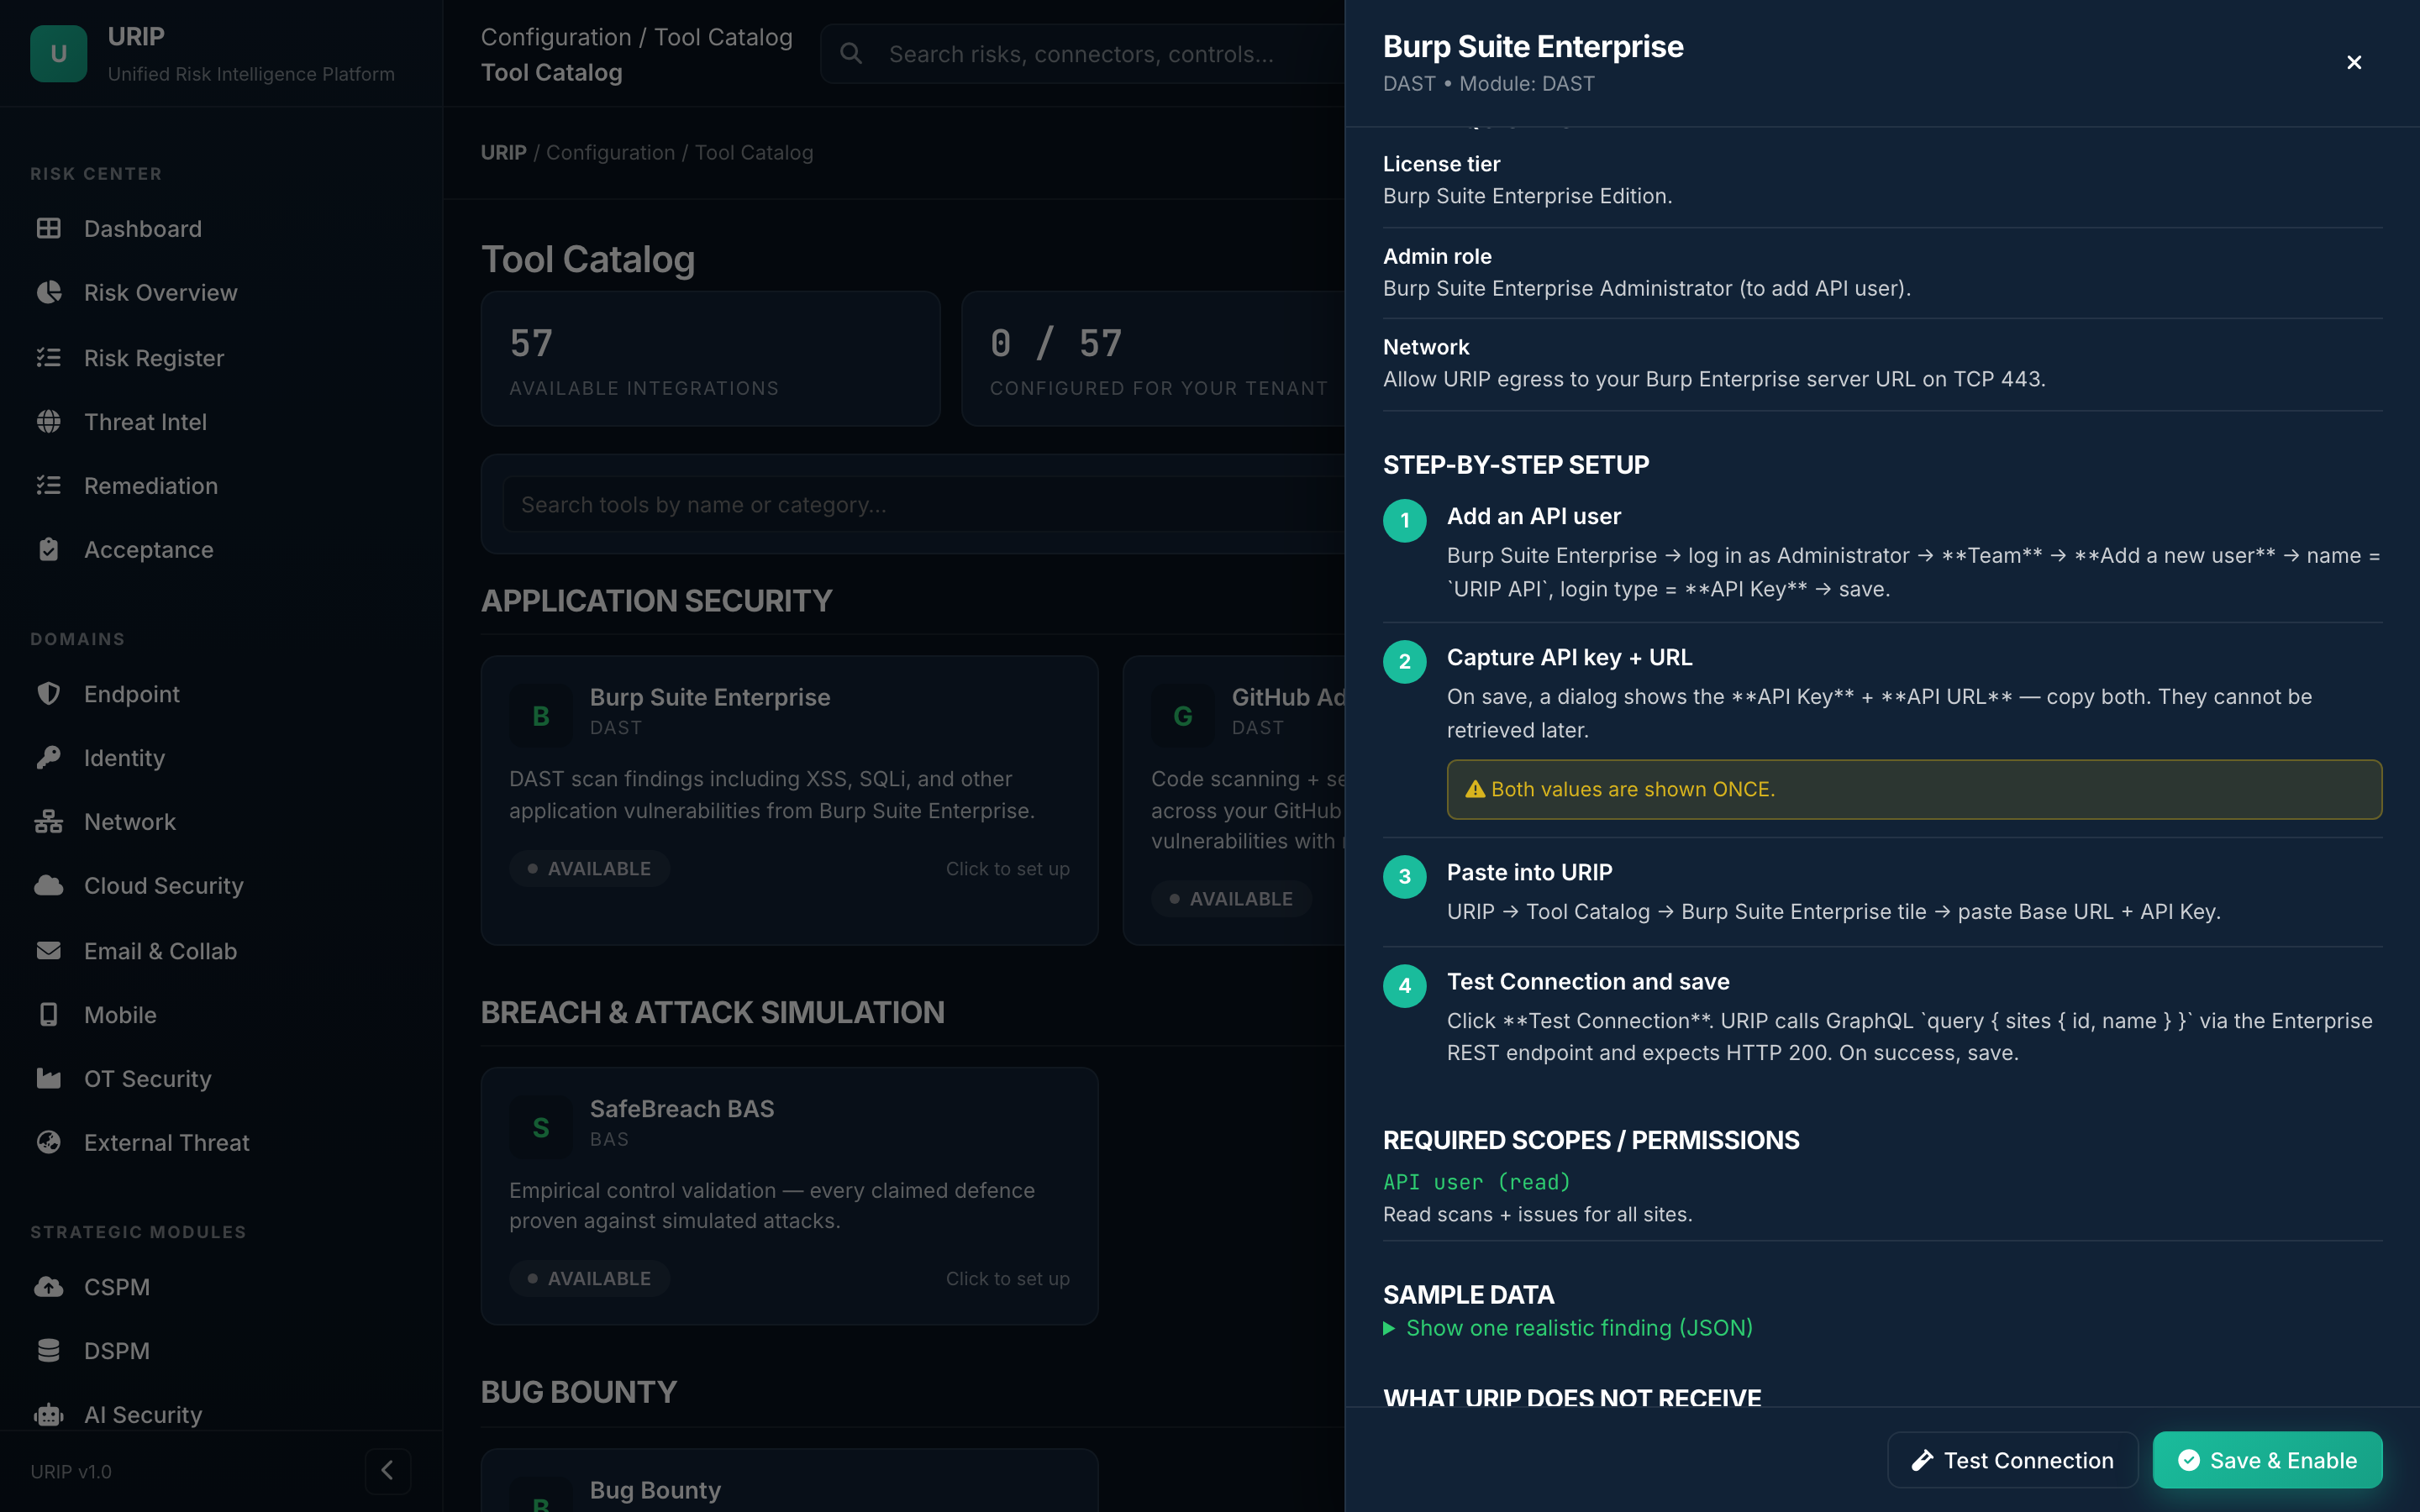Image resolution: width=2420 pixels, height=1512 pixels.
Task: Click the DSPM database icon
Action: pos(49,1350)
